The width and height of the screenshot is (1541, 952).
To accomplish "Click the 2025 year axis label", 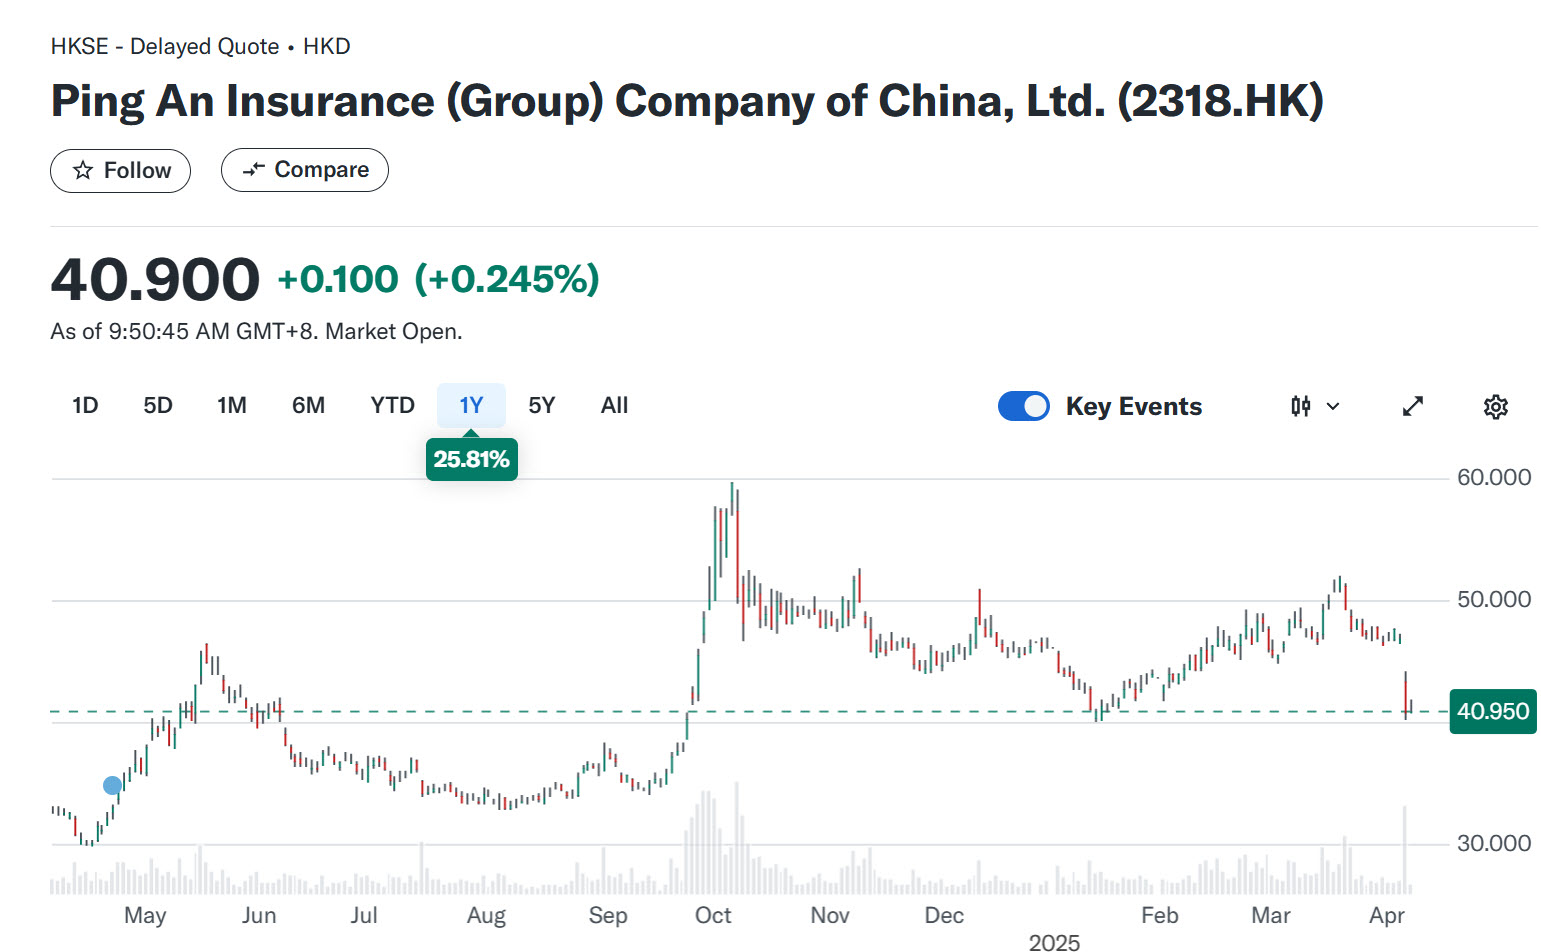I will (x=1054, y=942).
